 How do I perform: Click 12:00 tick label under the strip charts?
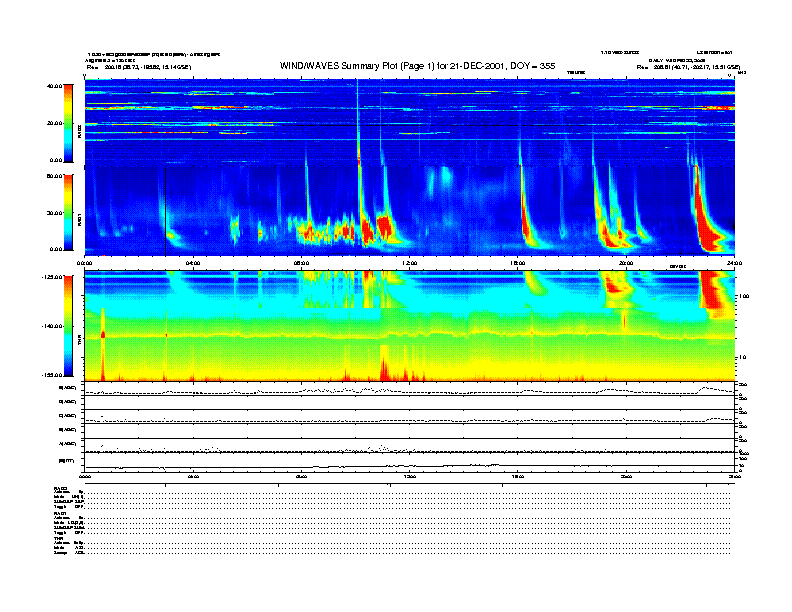410,476
